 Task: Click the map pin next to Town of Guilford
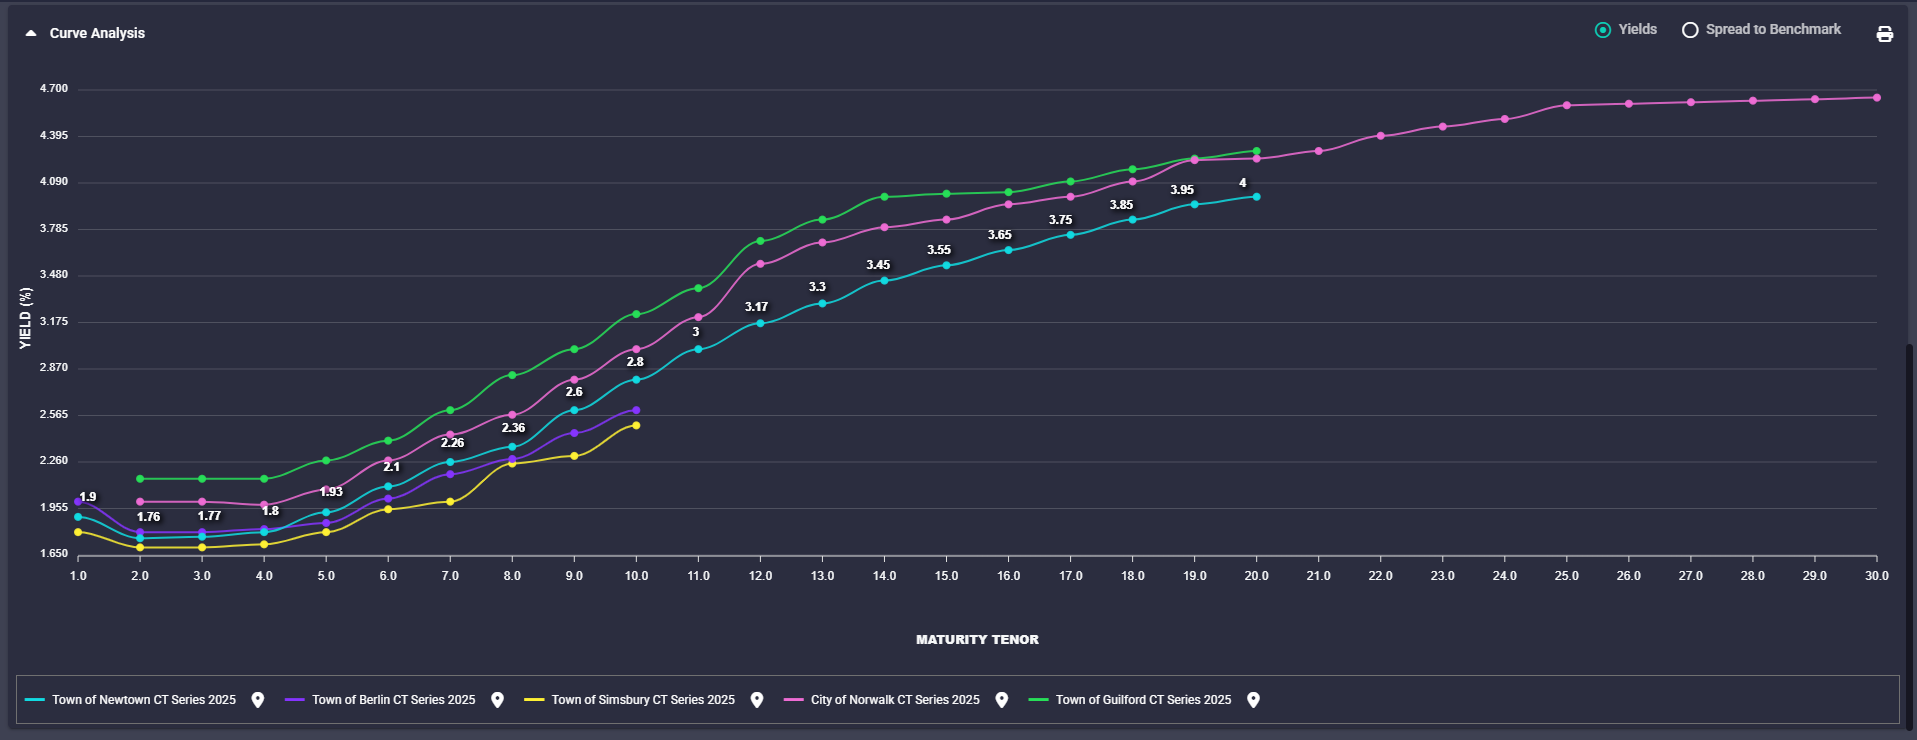coord(1253,700)
